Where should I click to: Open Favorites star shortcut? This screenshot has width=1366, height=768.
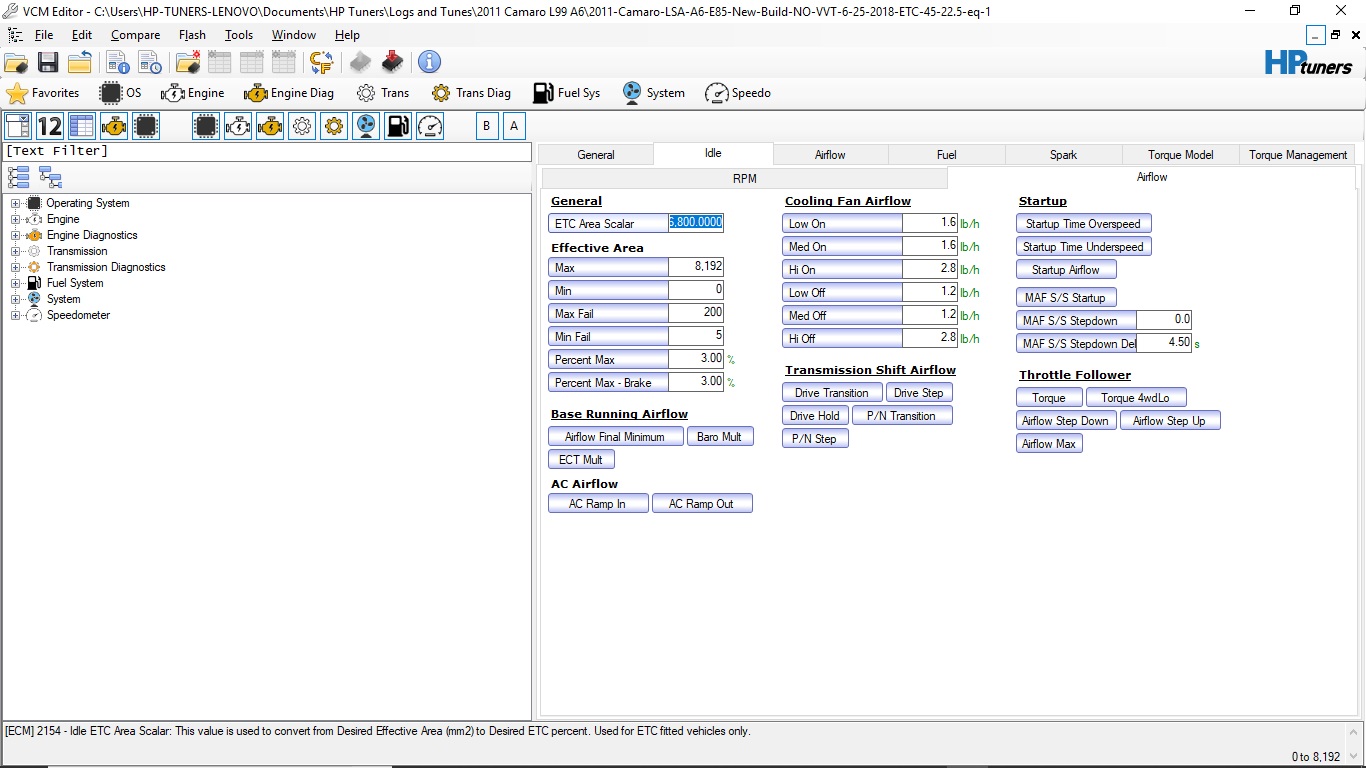point(43,93)
